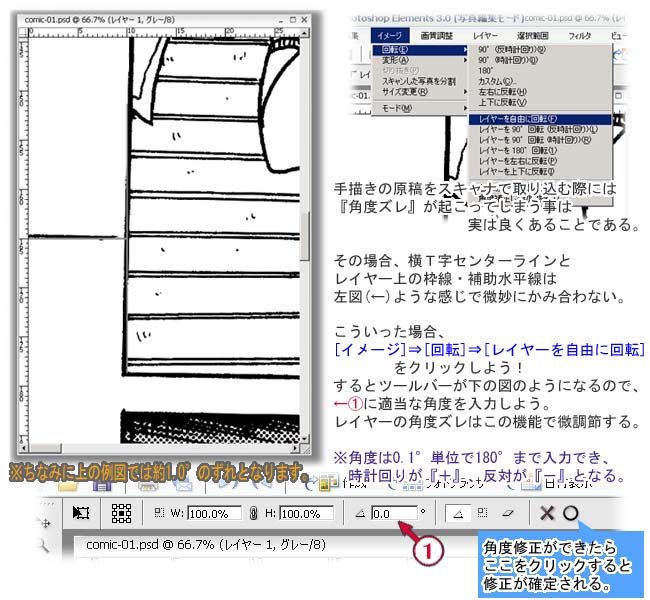The height and width of the screenshot is (600, 650).
Task: Toggle the chain link constrain proportions icon
Action: 253,513
